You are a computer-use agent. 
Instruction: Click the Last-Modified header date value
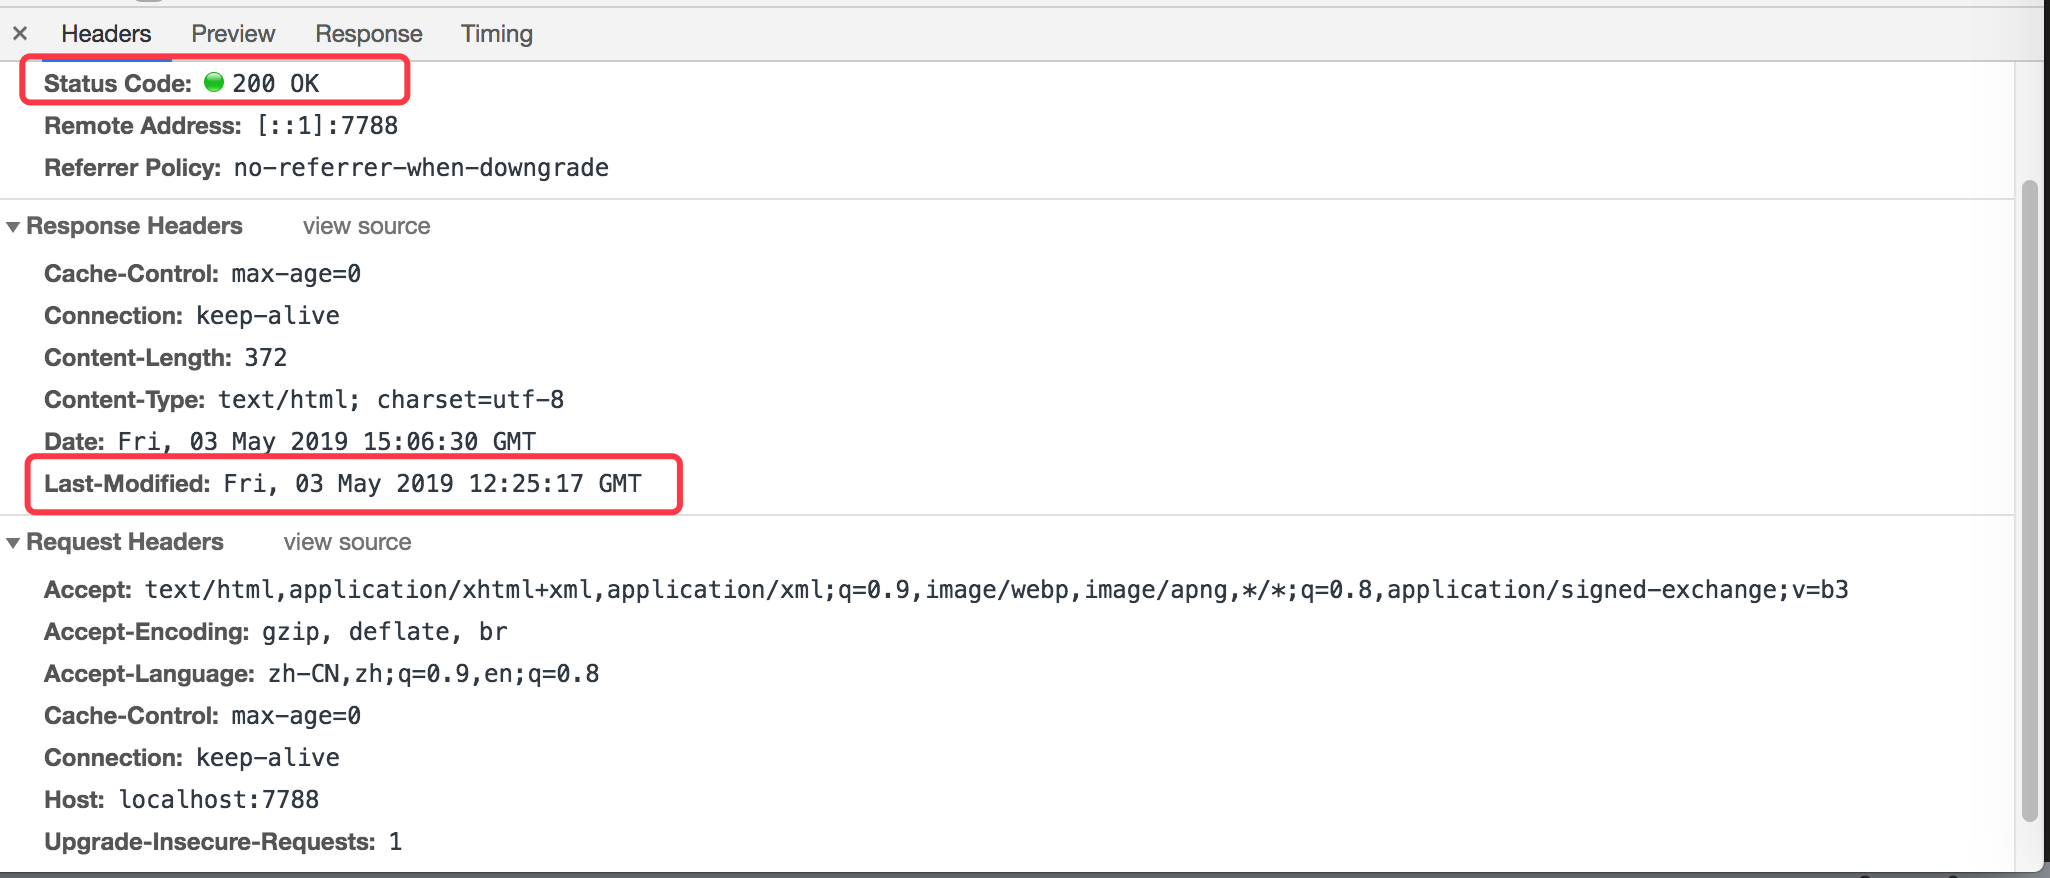[x=432, y=484]
